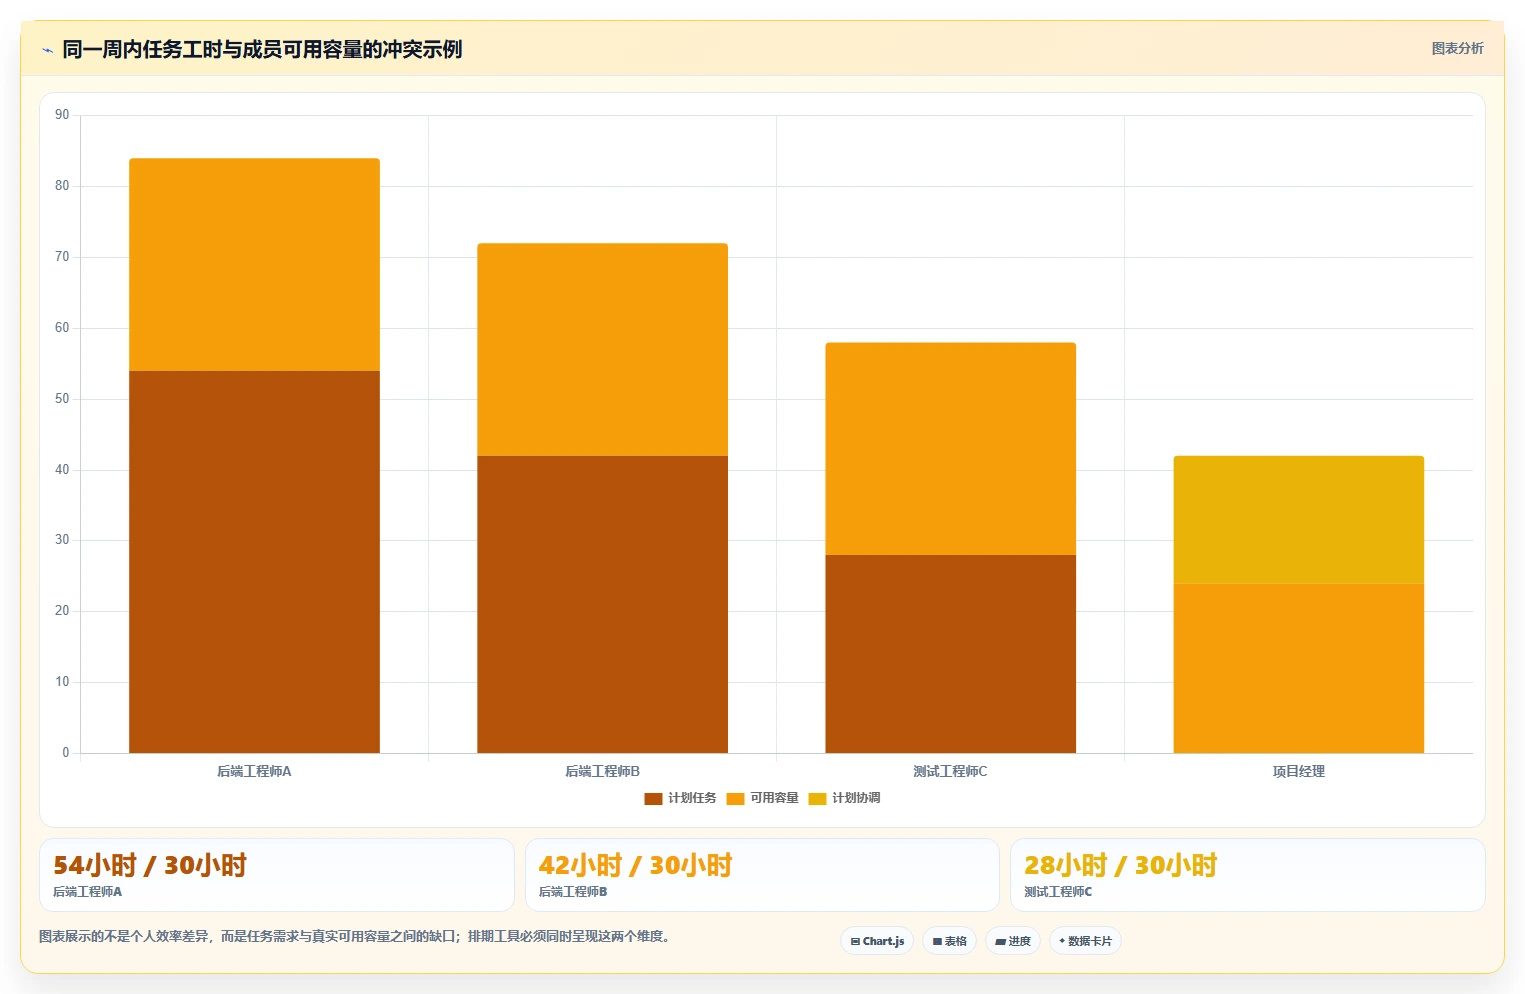Click the 后端工程师B axis label
This screenshot has width=1525, height=994.
coord(602,771)
